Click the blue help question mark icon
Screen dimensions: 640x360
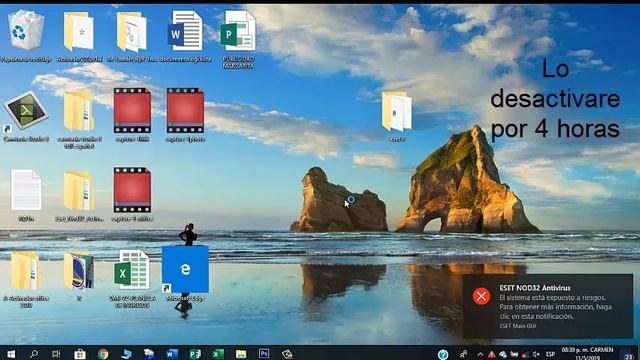[x=443, y=354]
